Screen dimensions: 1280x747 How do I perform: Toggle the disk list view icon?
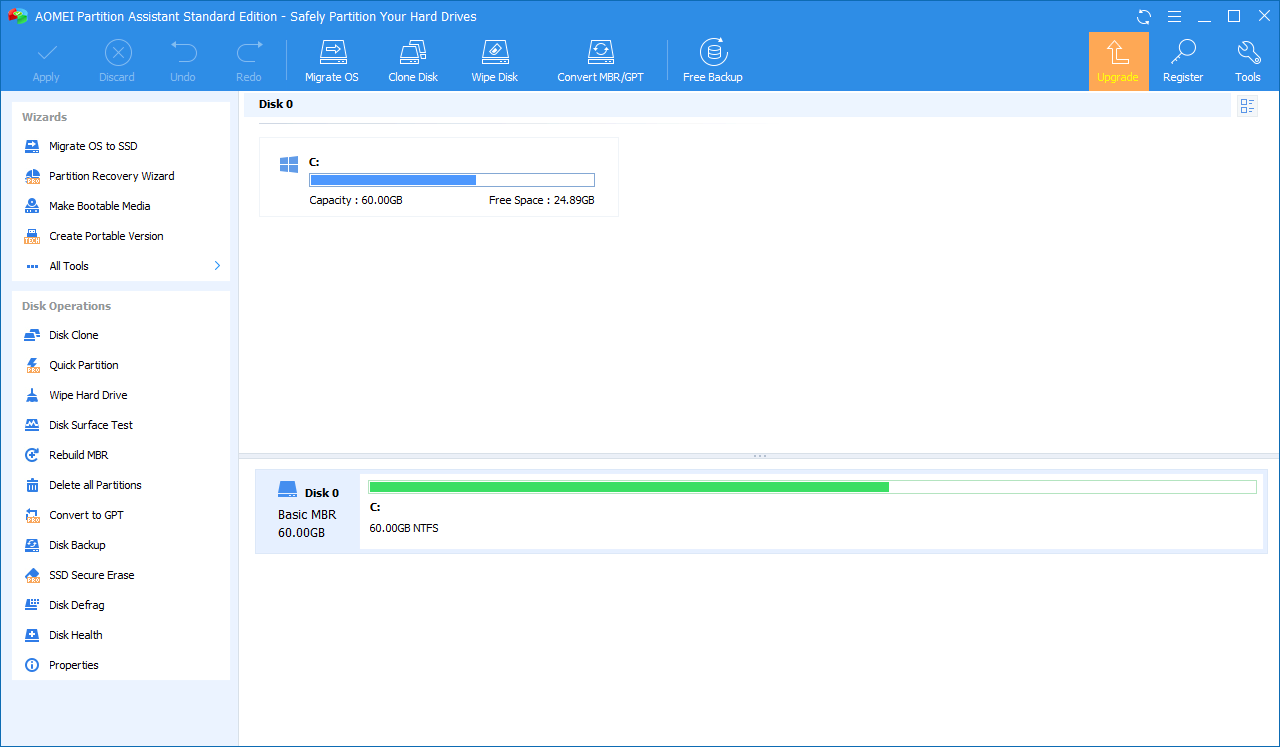(1247, 106)
